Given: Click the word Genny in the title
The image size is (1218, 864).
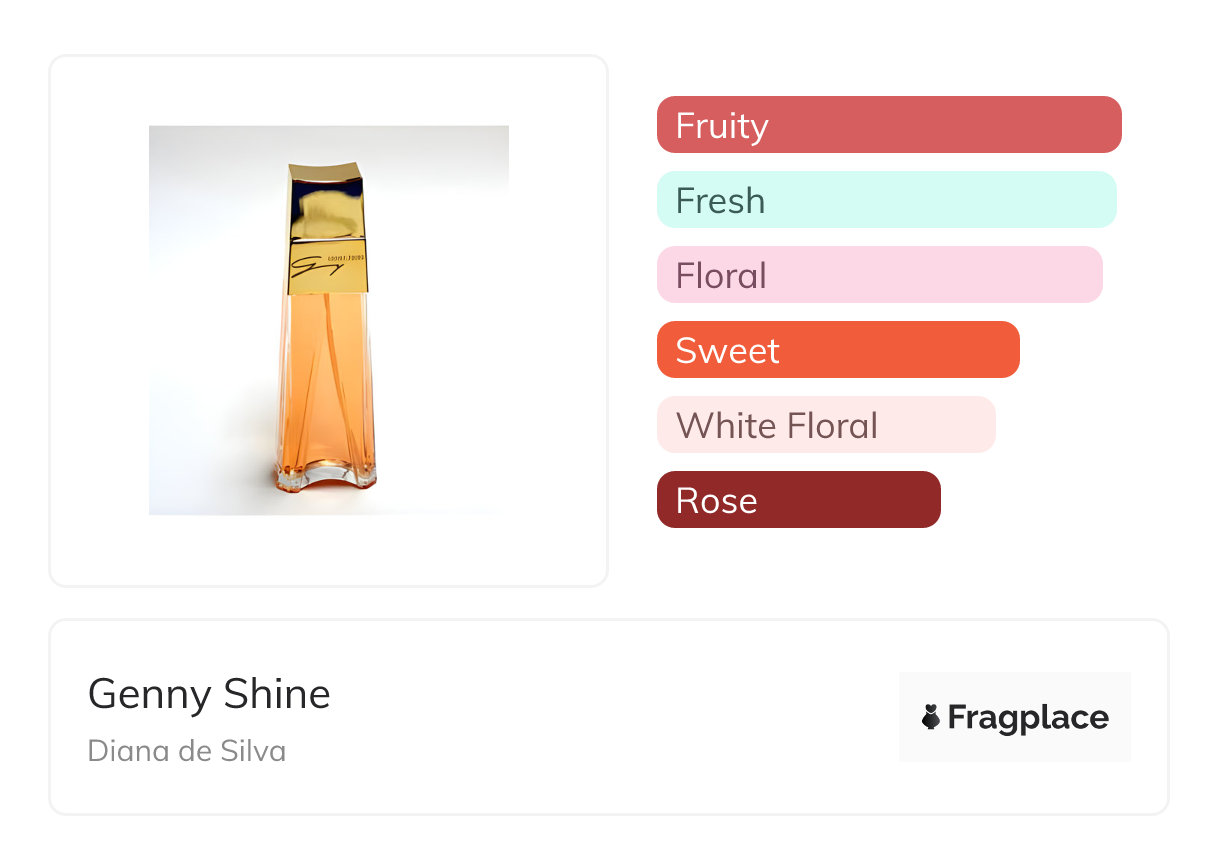Looking at the screenshot, I should 148,694.
